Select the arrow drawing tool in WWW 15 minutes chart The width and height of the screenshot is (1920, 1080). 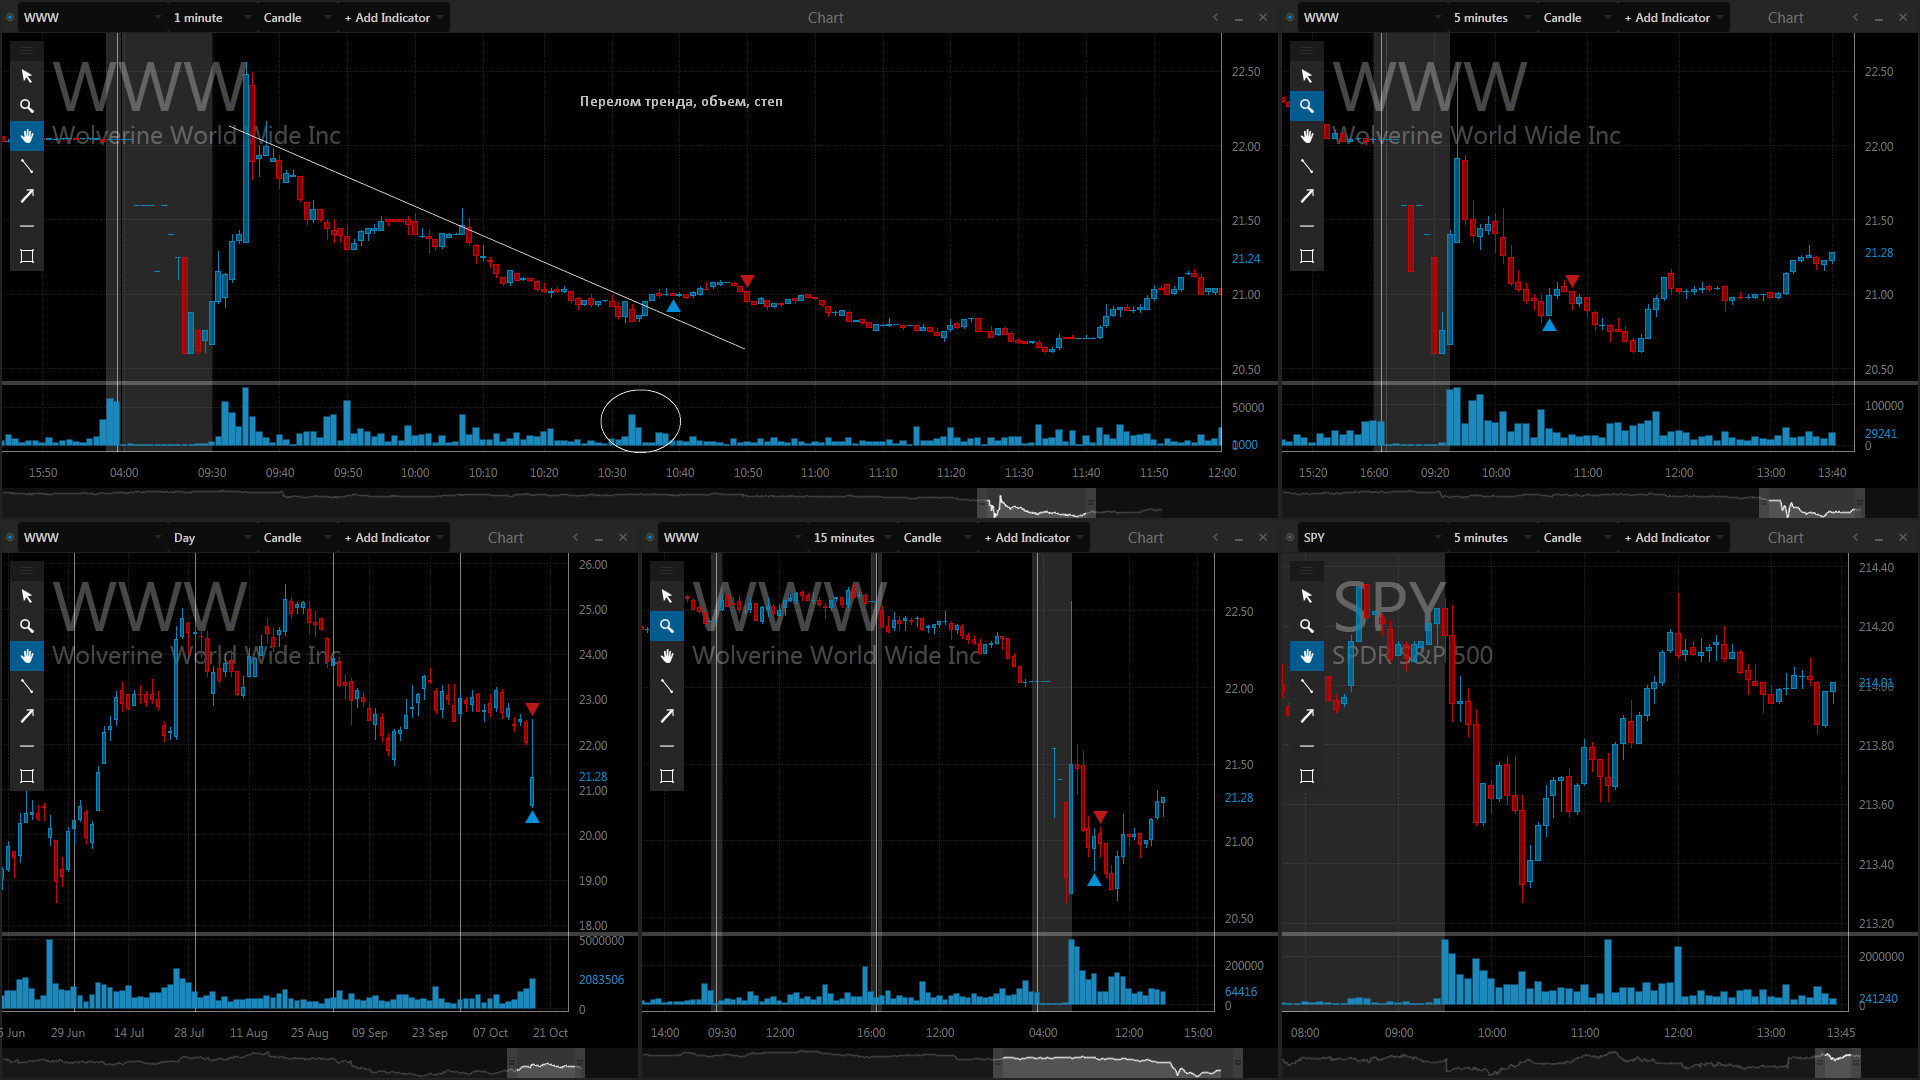point(667,716)
